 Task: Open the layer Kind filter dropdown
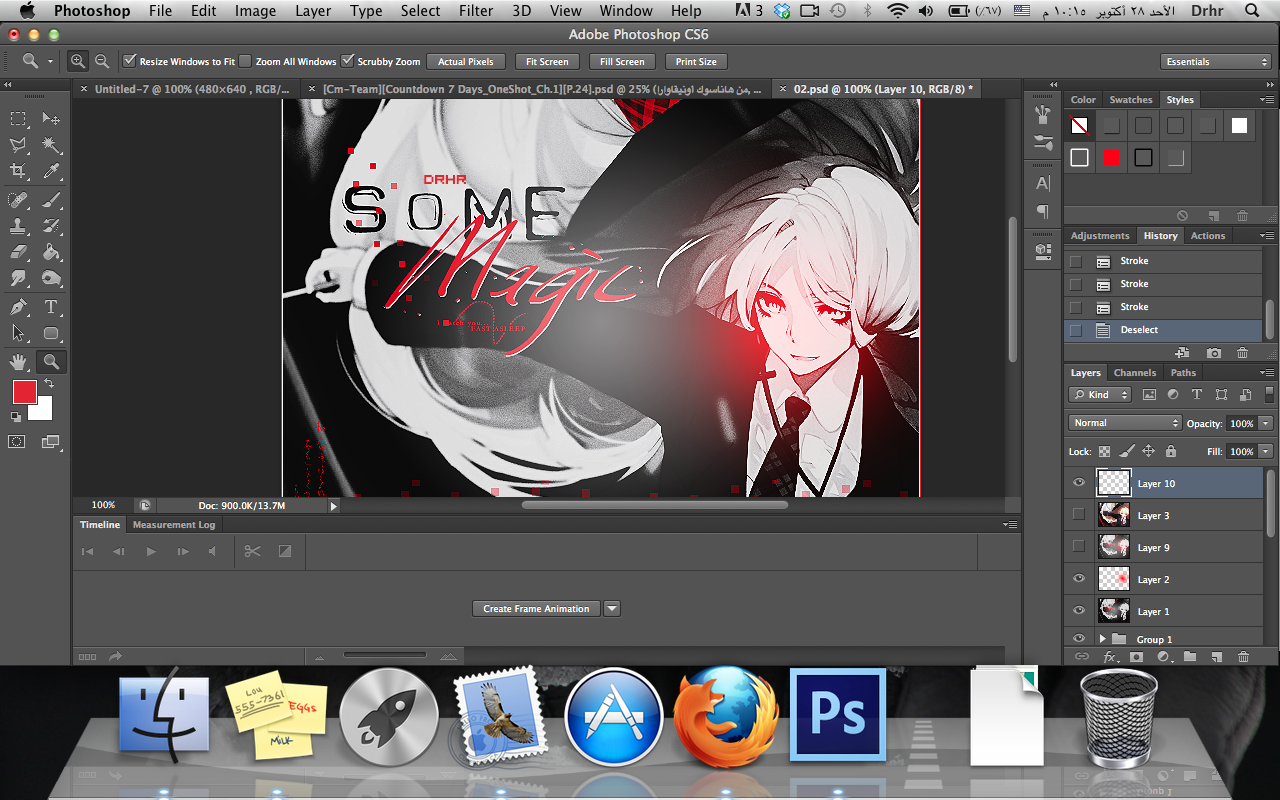1100,395
